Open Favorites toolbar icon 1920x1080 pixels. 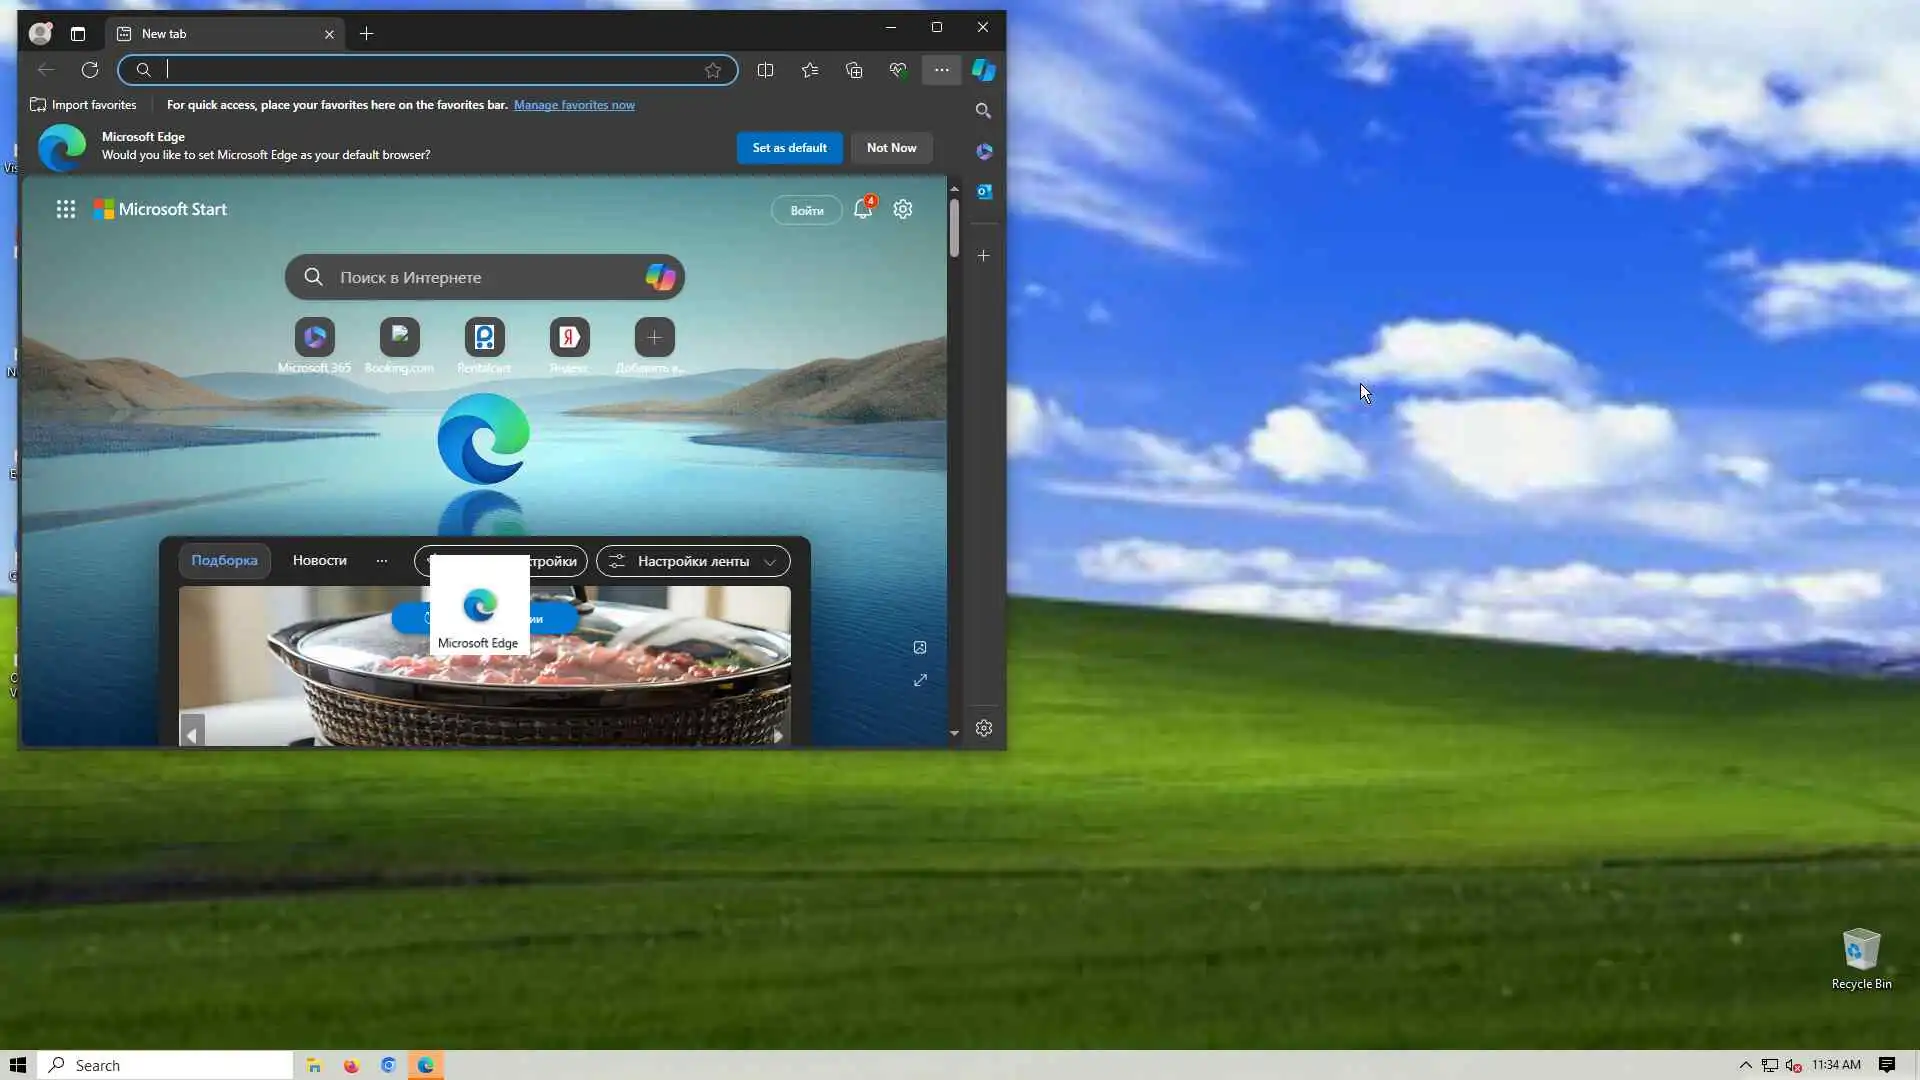tap(810, 70)
